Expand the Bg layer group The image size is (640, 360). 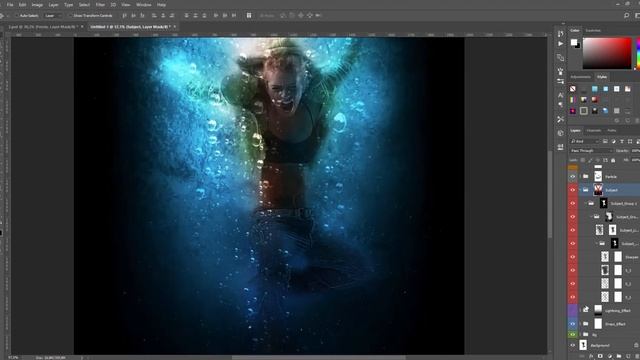[x=580, y=335]
